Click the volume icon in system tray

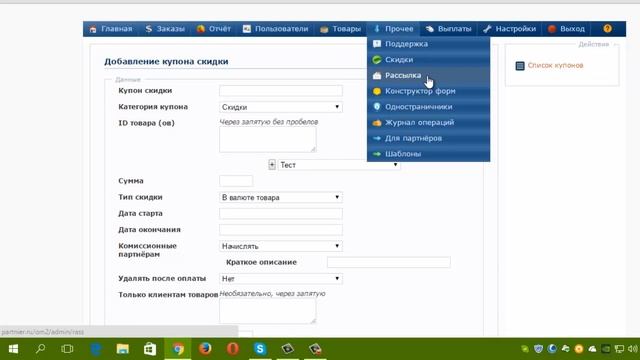633,349
